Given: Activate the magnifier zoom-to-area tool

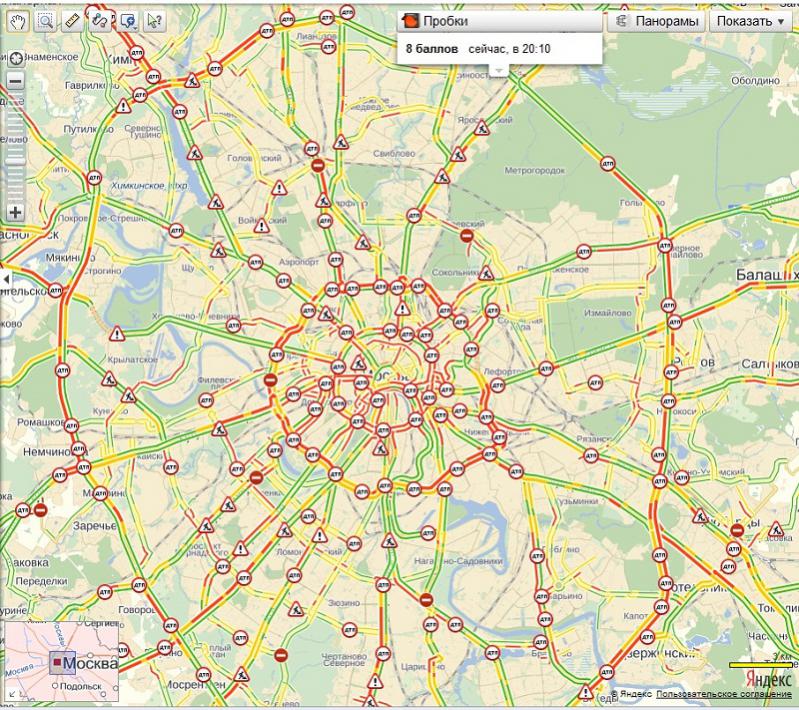Looking at the screenshot, I should pos(45,20).
